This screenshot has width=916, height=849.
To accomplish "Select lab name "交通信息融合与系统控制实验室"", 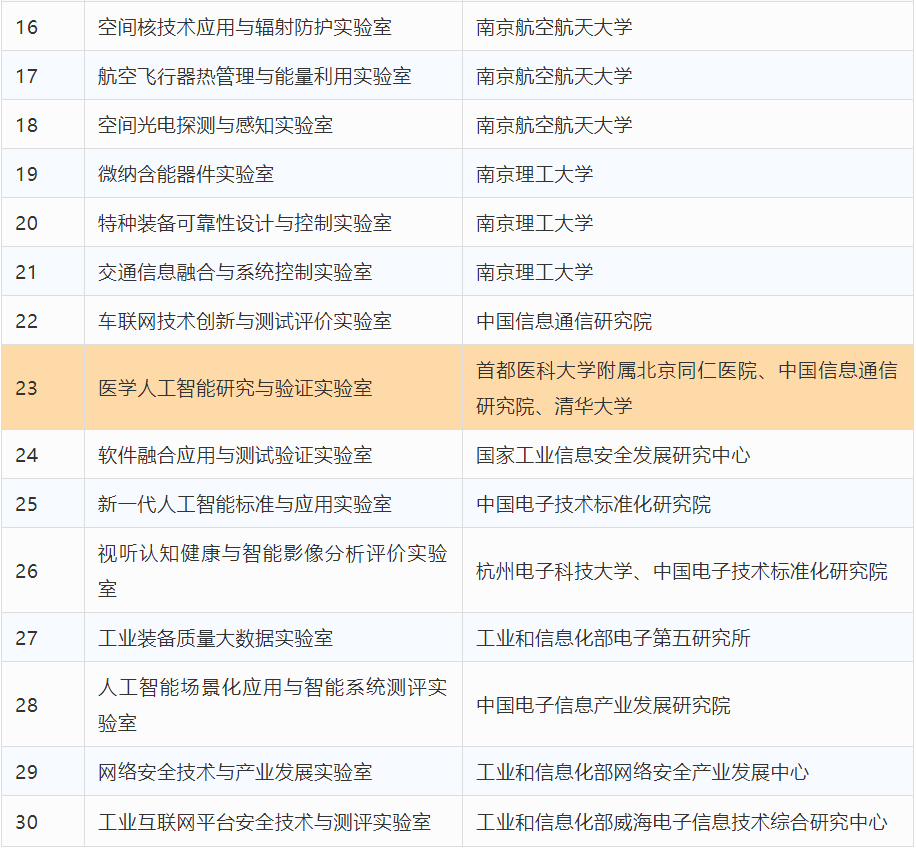I will click(x=235, y=272).
